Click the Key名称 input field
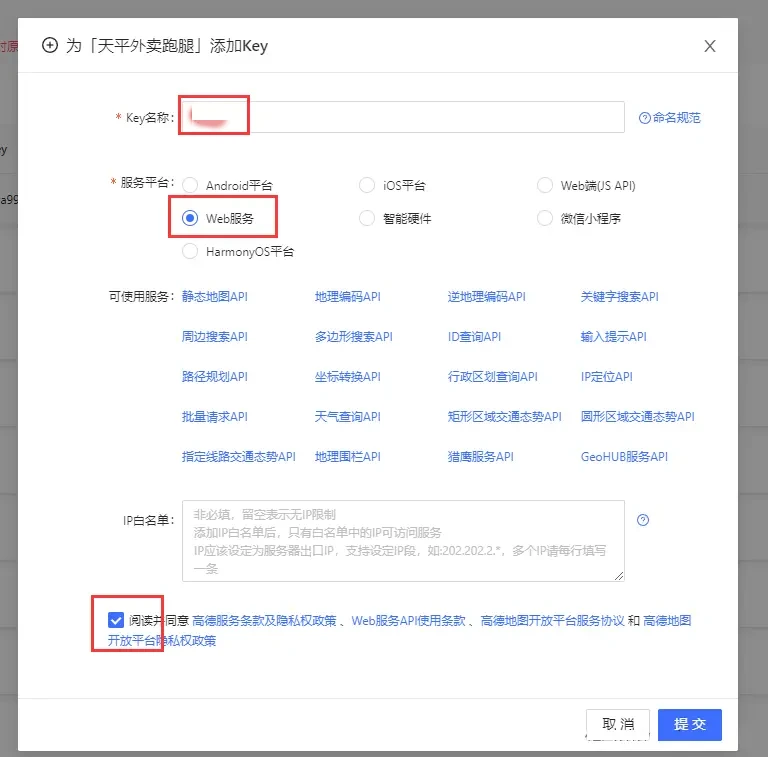Screen dimensions: 768x757 click(404, 117)
